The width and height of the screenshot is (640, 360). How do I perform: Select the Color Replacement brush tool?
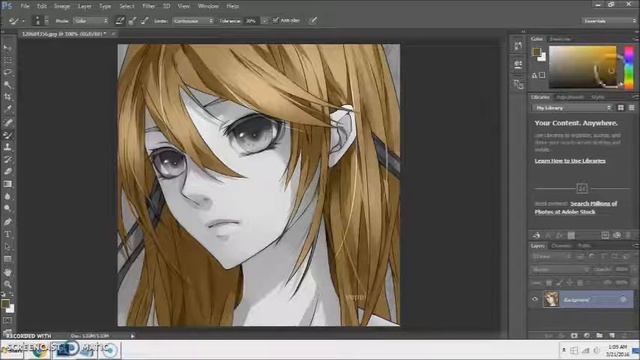7,134
